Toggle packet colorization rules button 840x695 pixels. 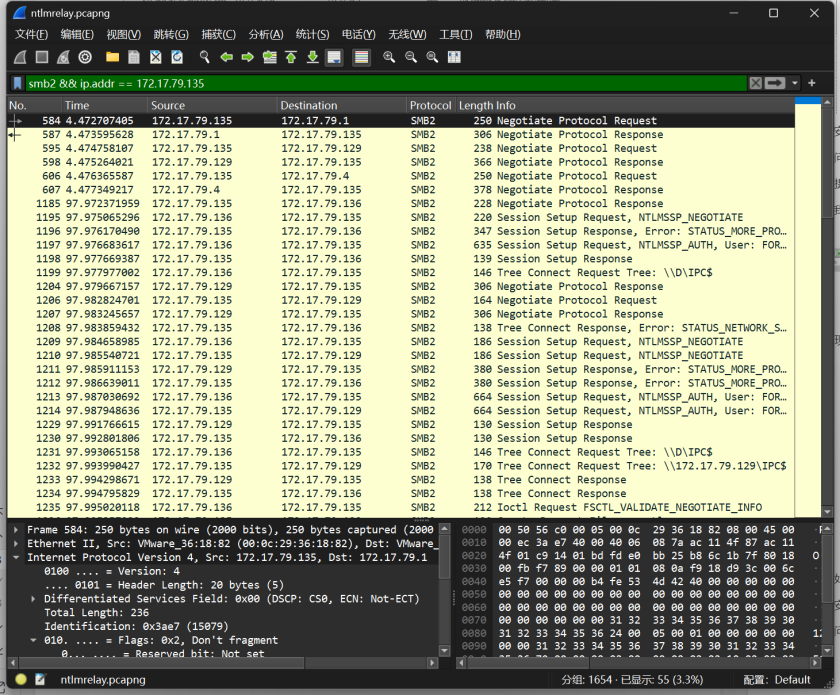click(x=361, y=58)
